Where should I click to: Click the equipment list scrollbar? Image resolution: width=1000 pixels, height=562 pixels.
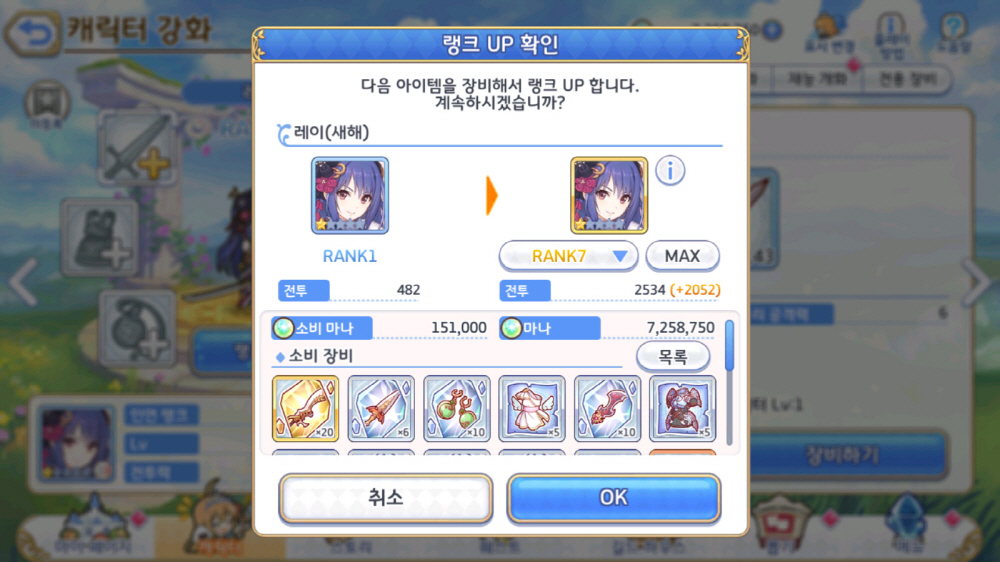click(x=730, y=383)
